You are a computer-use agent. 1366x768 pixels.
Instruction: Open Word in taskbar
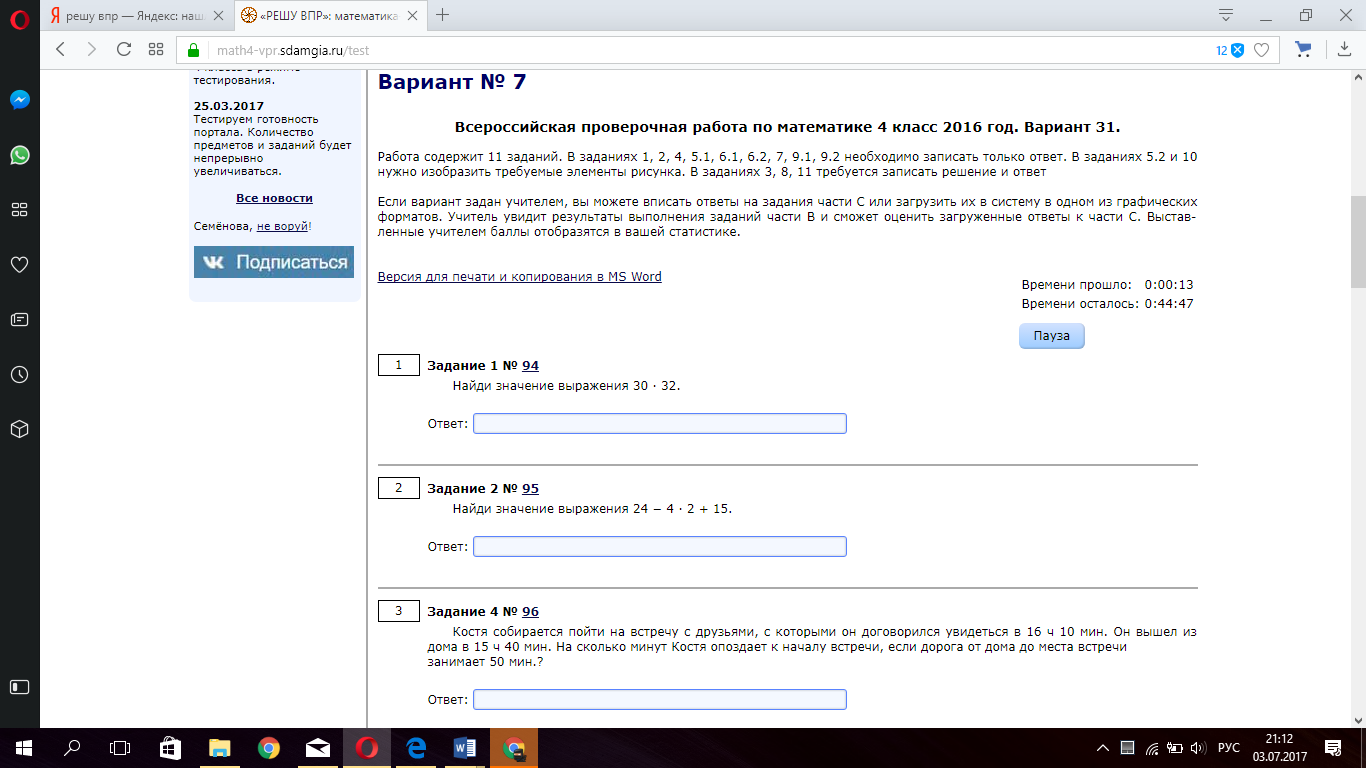click(x=465, y=746)
